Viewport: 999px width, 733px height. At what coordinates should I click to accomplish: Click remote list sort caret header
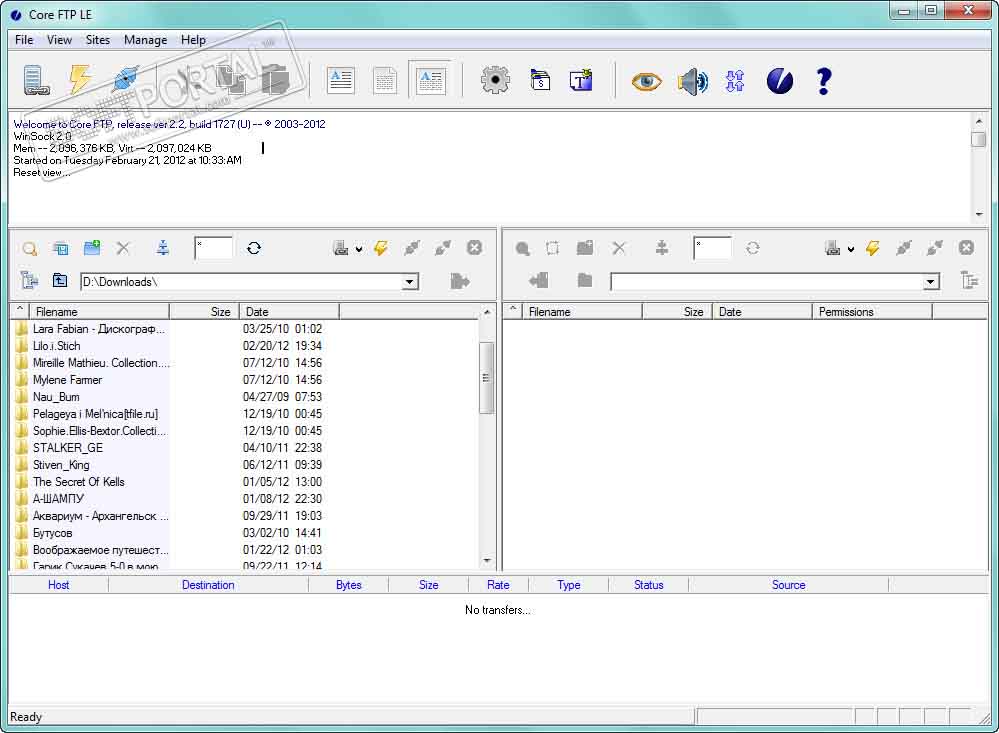pyautogui.click(x=513, y=311)
